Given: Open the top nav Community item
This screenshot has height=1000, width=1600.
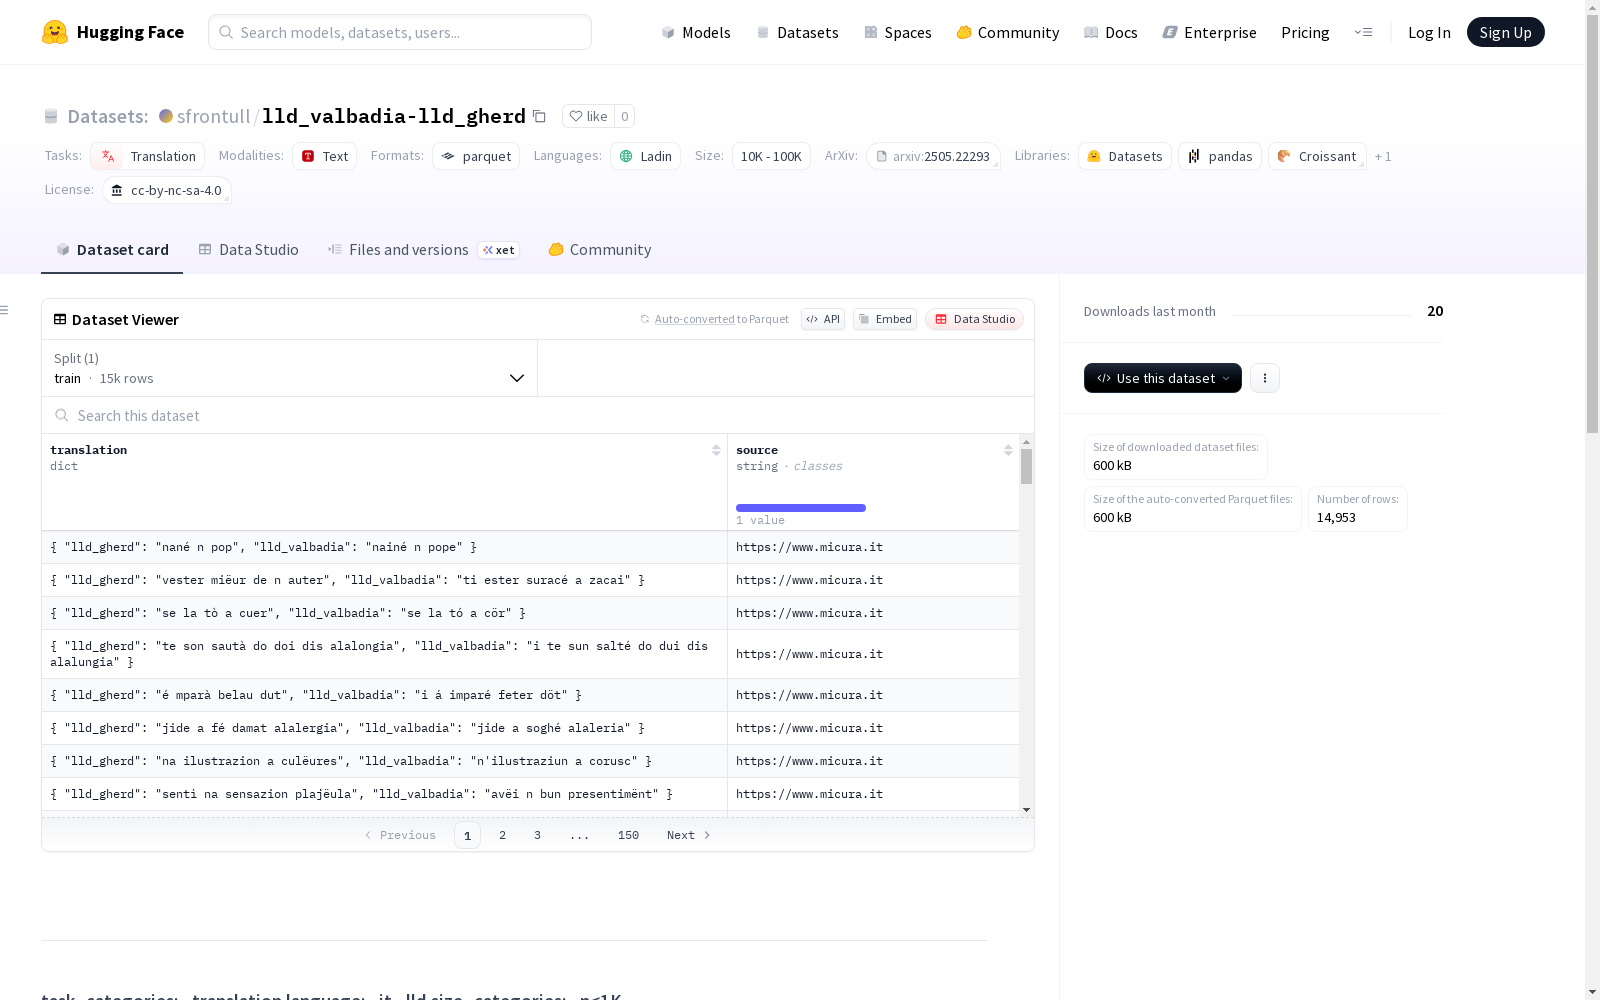Looking at the screenshot, I should tap(1007, 32).
